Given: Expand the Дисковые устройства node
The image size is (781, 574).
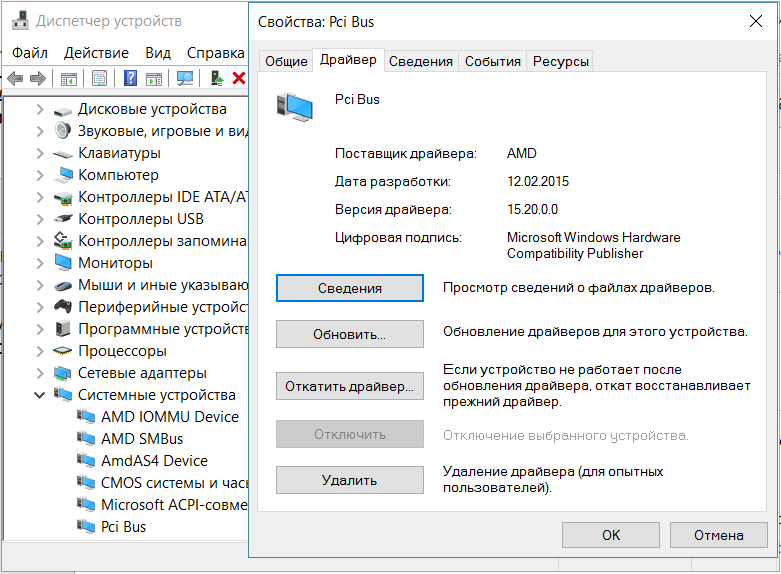Looking at the screenshot, I should (40, 109).
